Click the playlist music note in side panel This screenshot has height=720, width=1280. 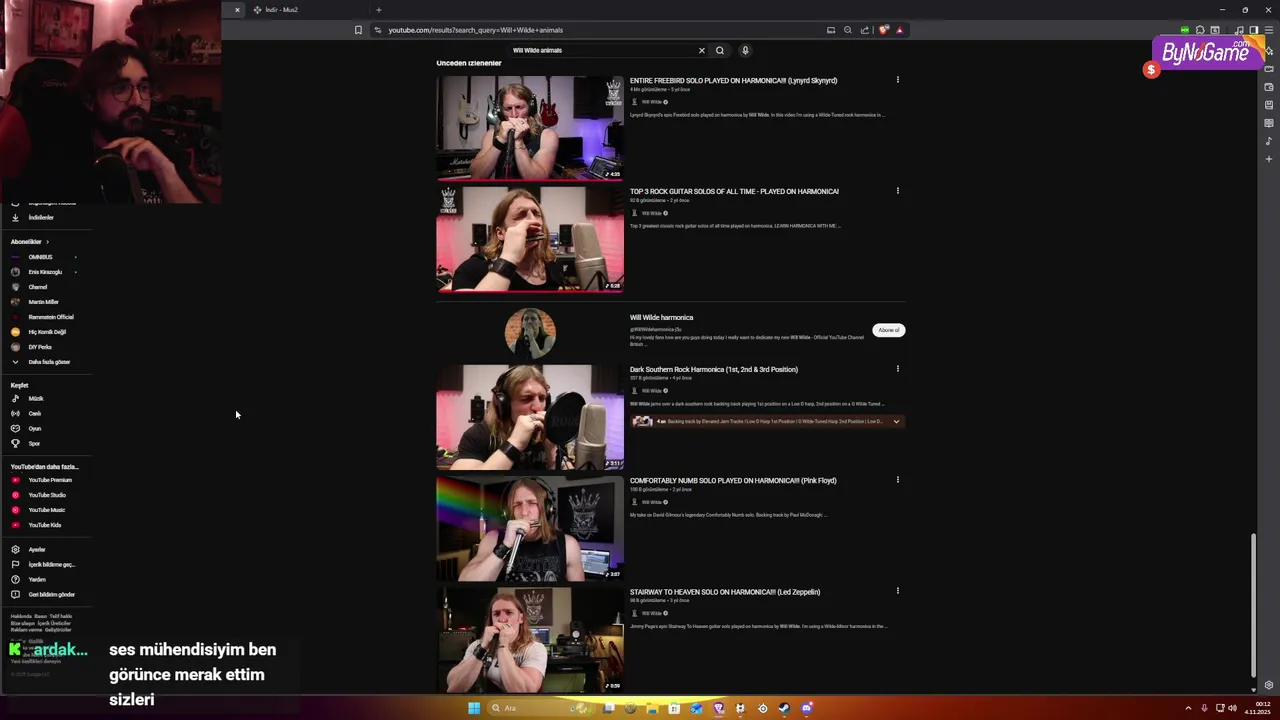[1269, 141]
